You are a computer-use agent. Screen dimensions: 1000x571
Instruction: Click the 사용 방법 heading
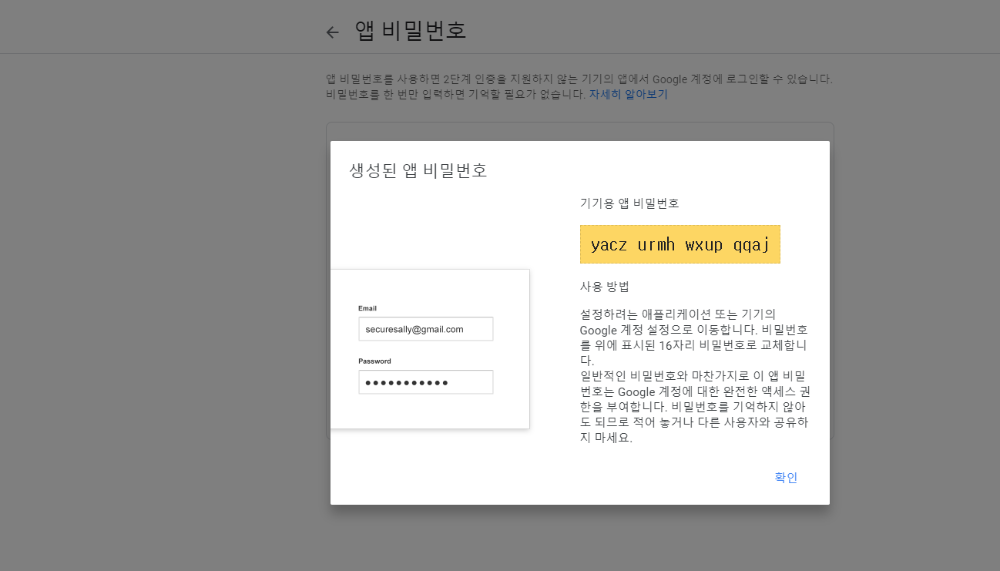(605, 286)
